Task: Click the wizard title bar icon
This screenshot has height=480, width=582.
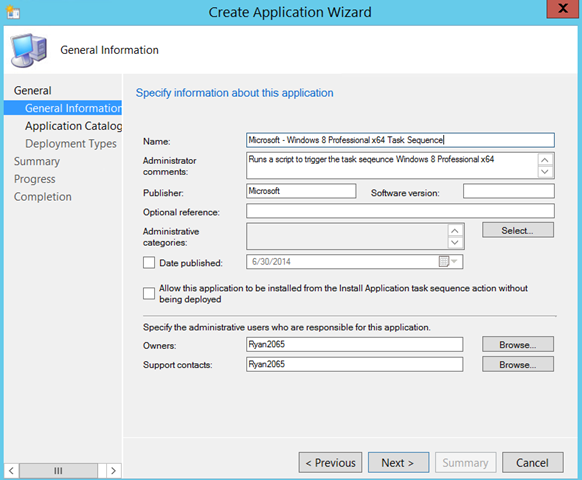Action: pos(13,12)
